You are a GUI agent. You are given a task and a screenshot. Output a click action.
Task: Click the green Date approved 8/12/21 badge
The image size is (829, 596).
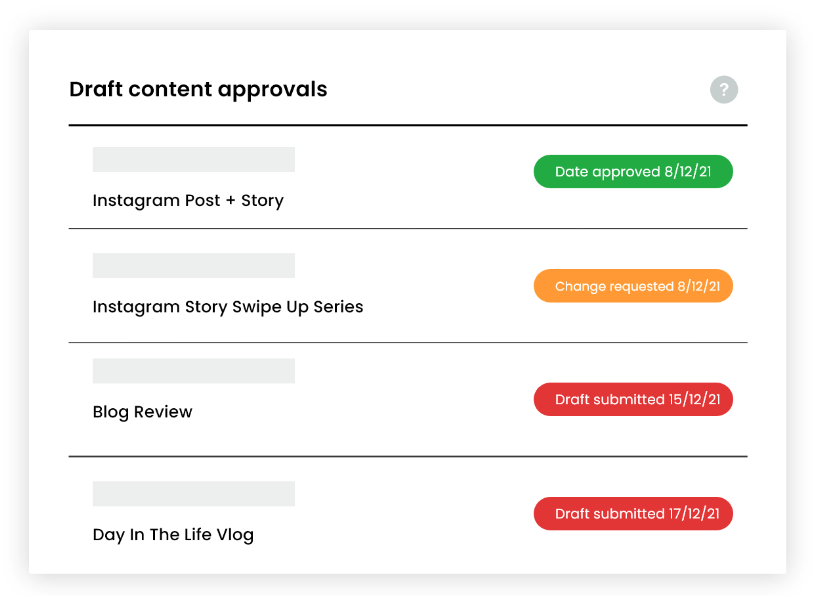click(x=633, y=171)
